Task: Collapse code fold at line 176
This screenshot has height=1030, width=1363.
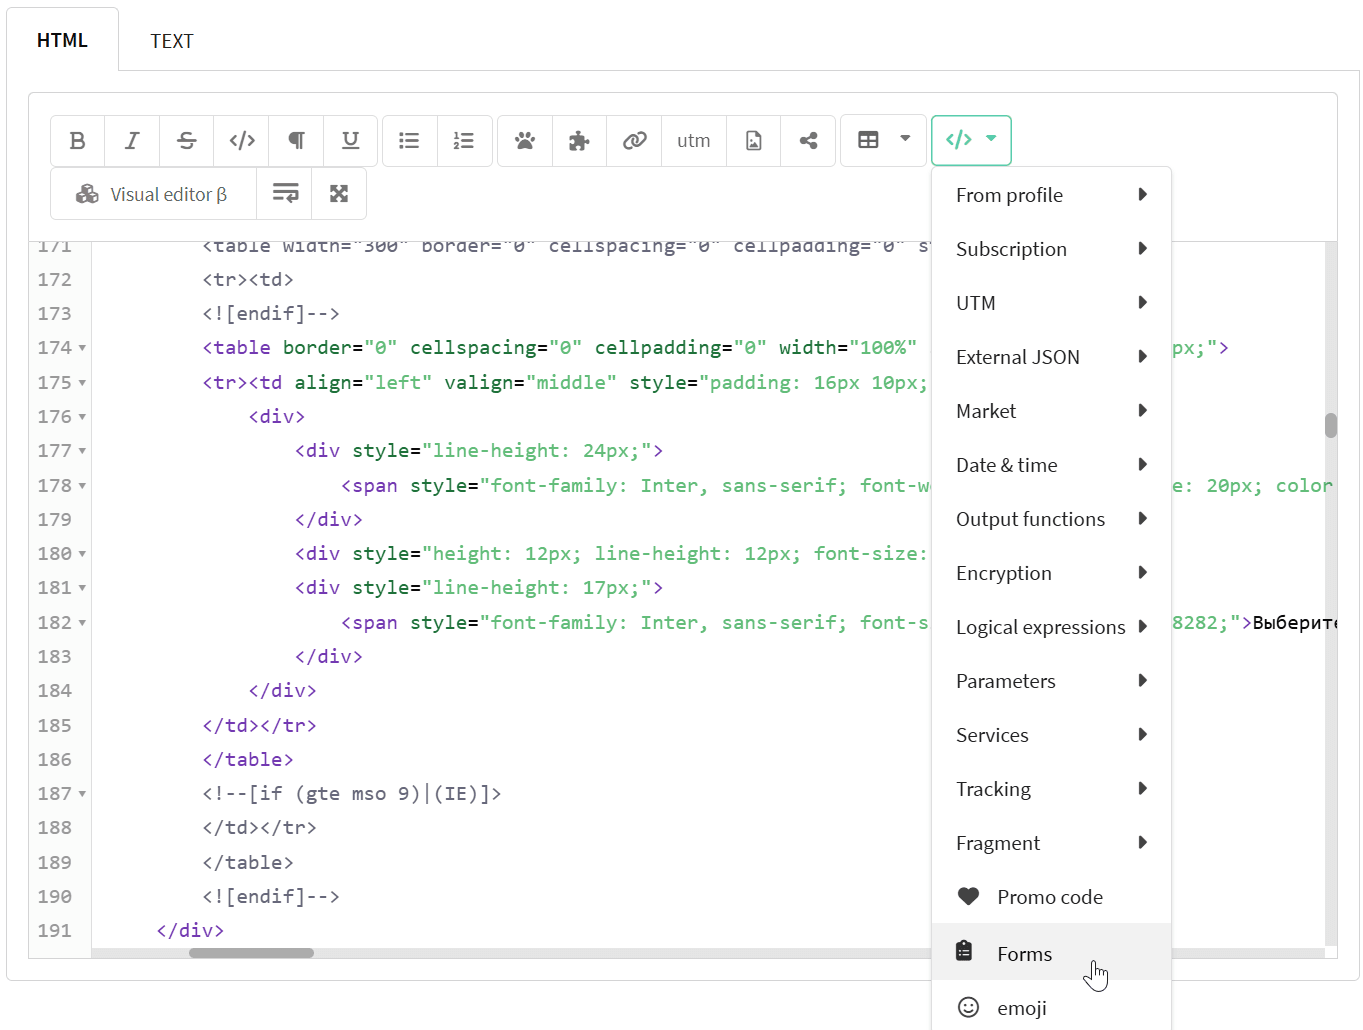Action: coord(82,417)
